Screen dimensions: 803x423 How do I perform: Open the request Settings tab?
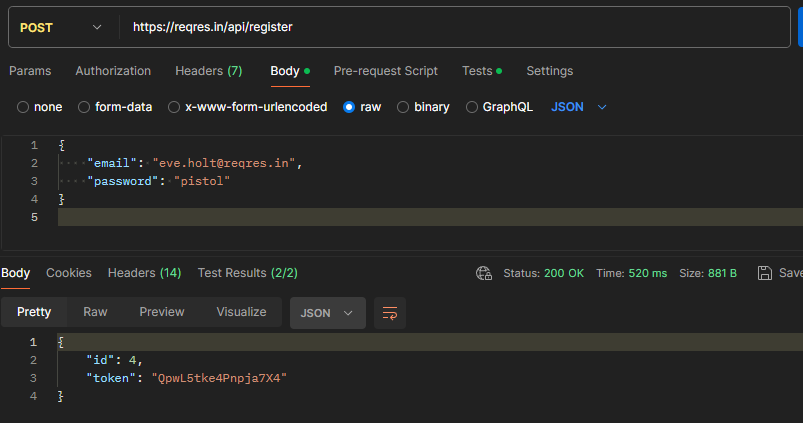(550, 71)
